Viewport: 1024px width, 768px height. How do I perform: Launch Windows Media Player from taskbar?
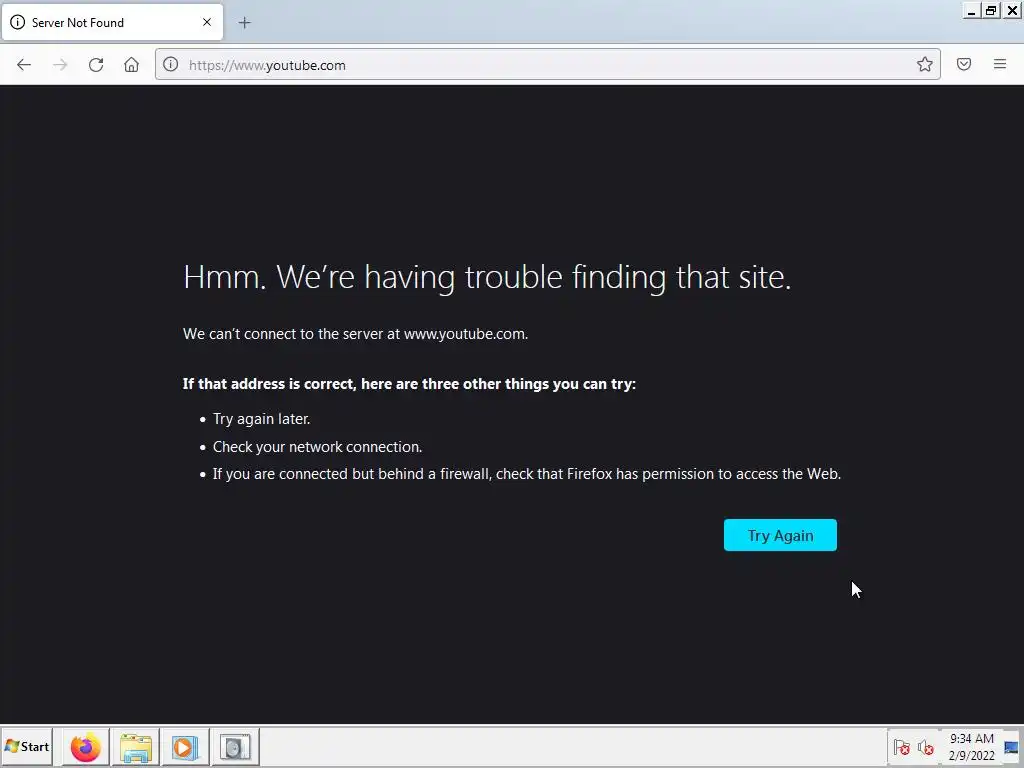(185, 747)
